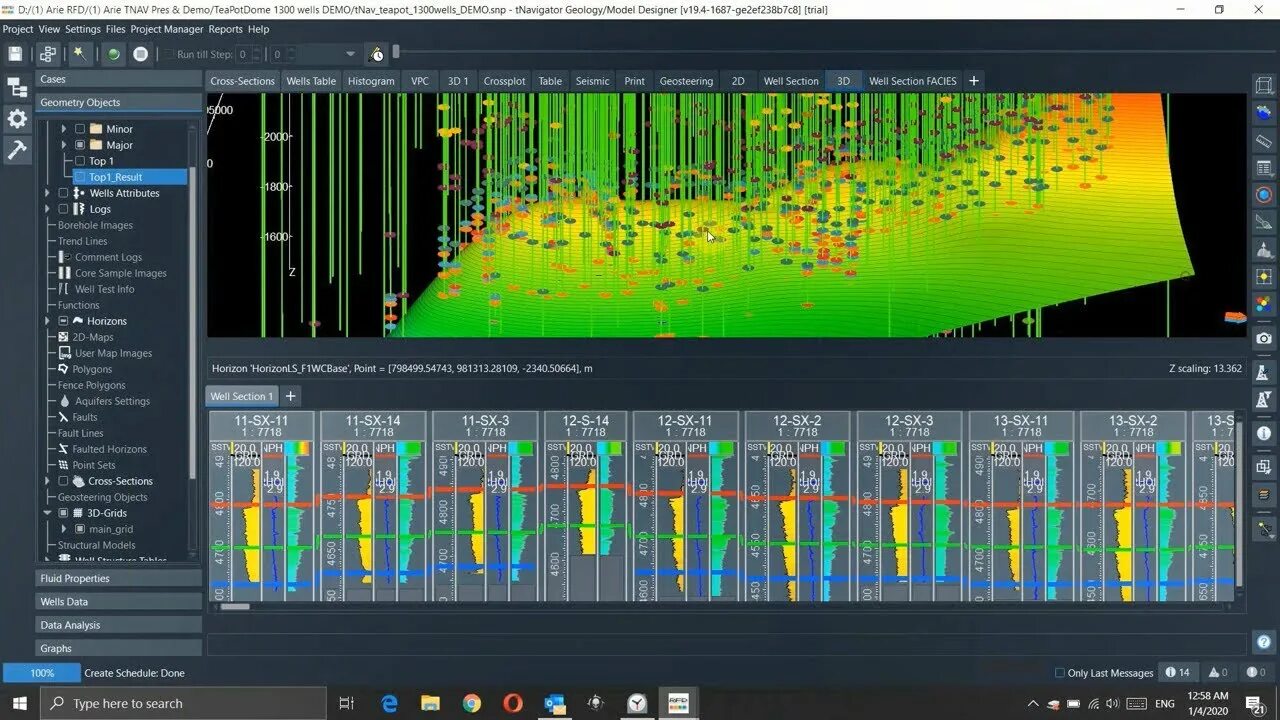Open the Wells Data section
Viewport: 1280px width, 720px height.
[118, 601]
